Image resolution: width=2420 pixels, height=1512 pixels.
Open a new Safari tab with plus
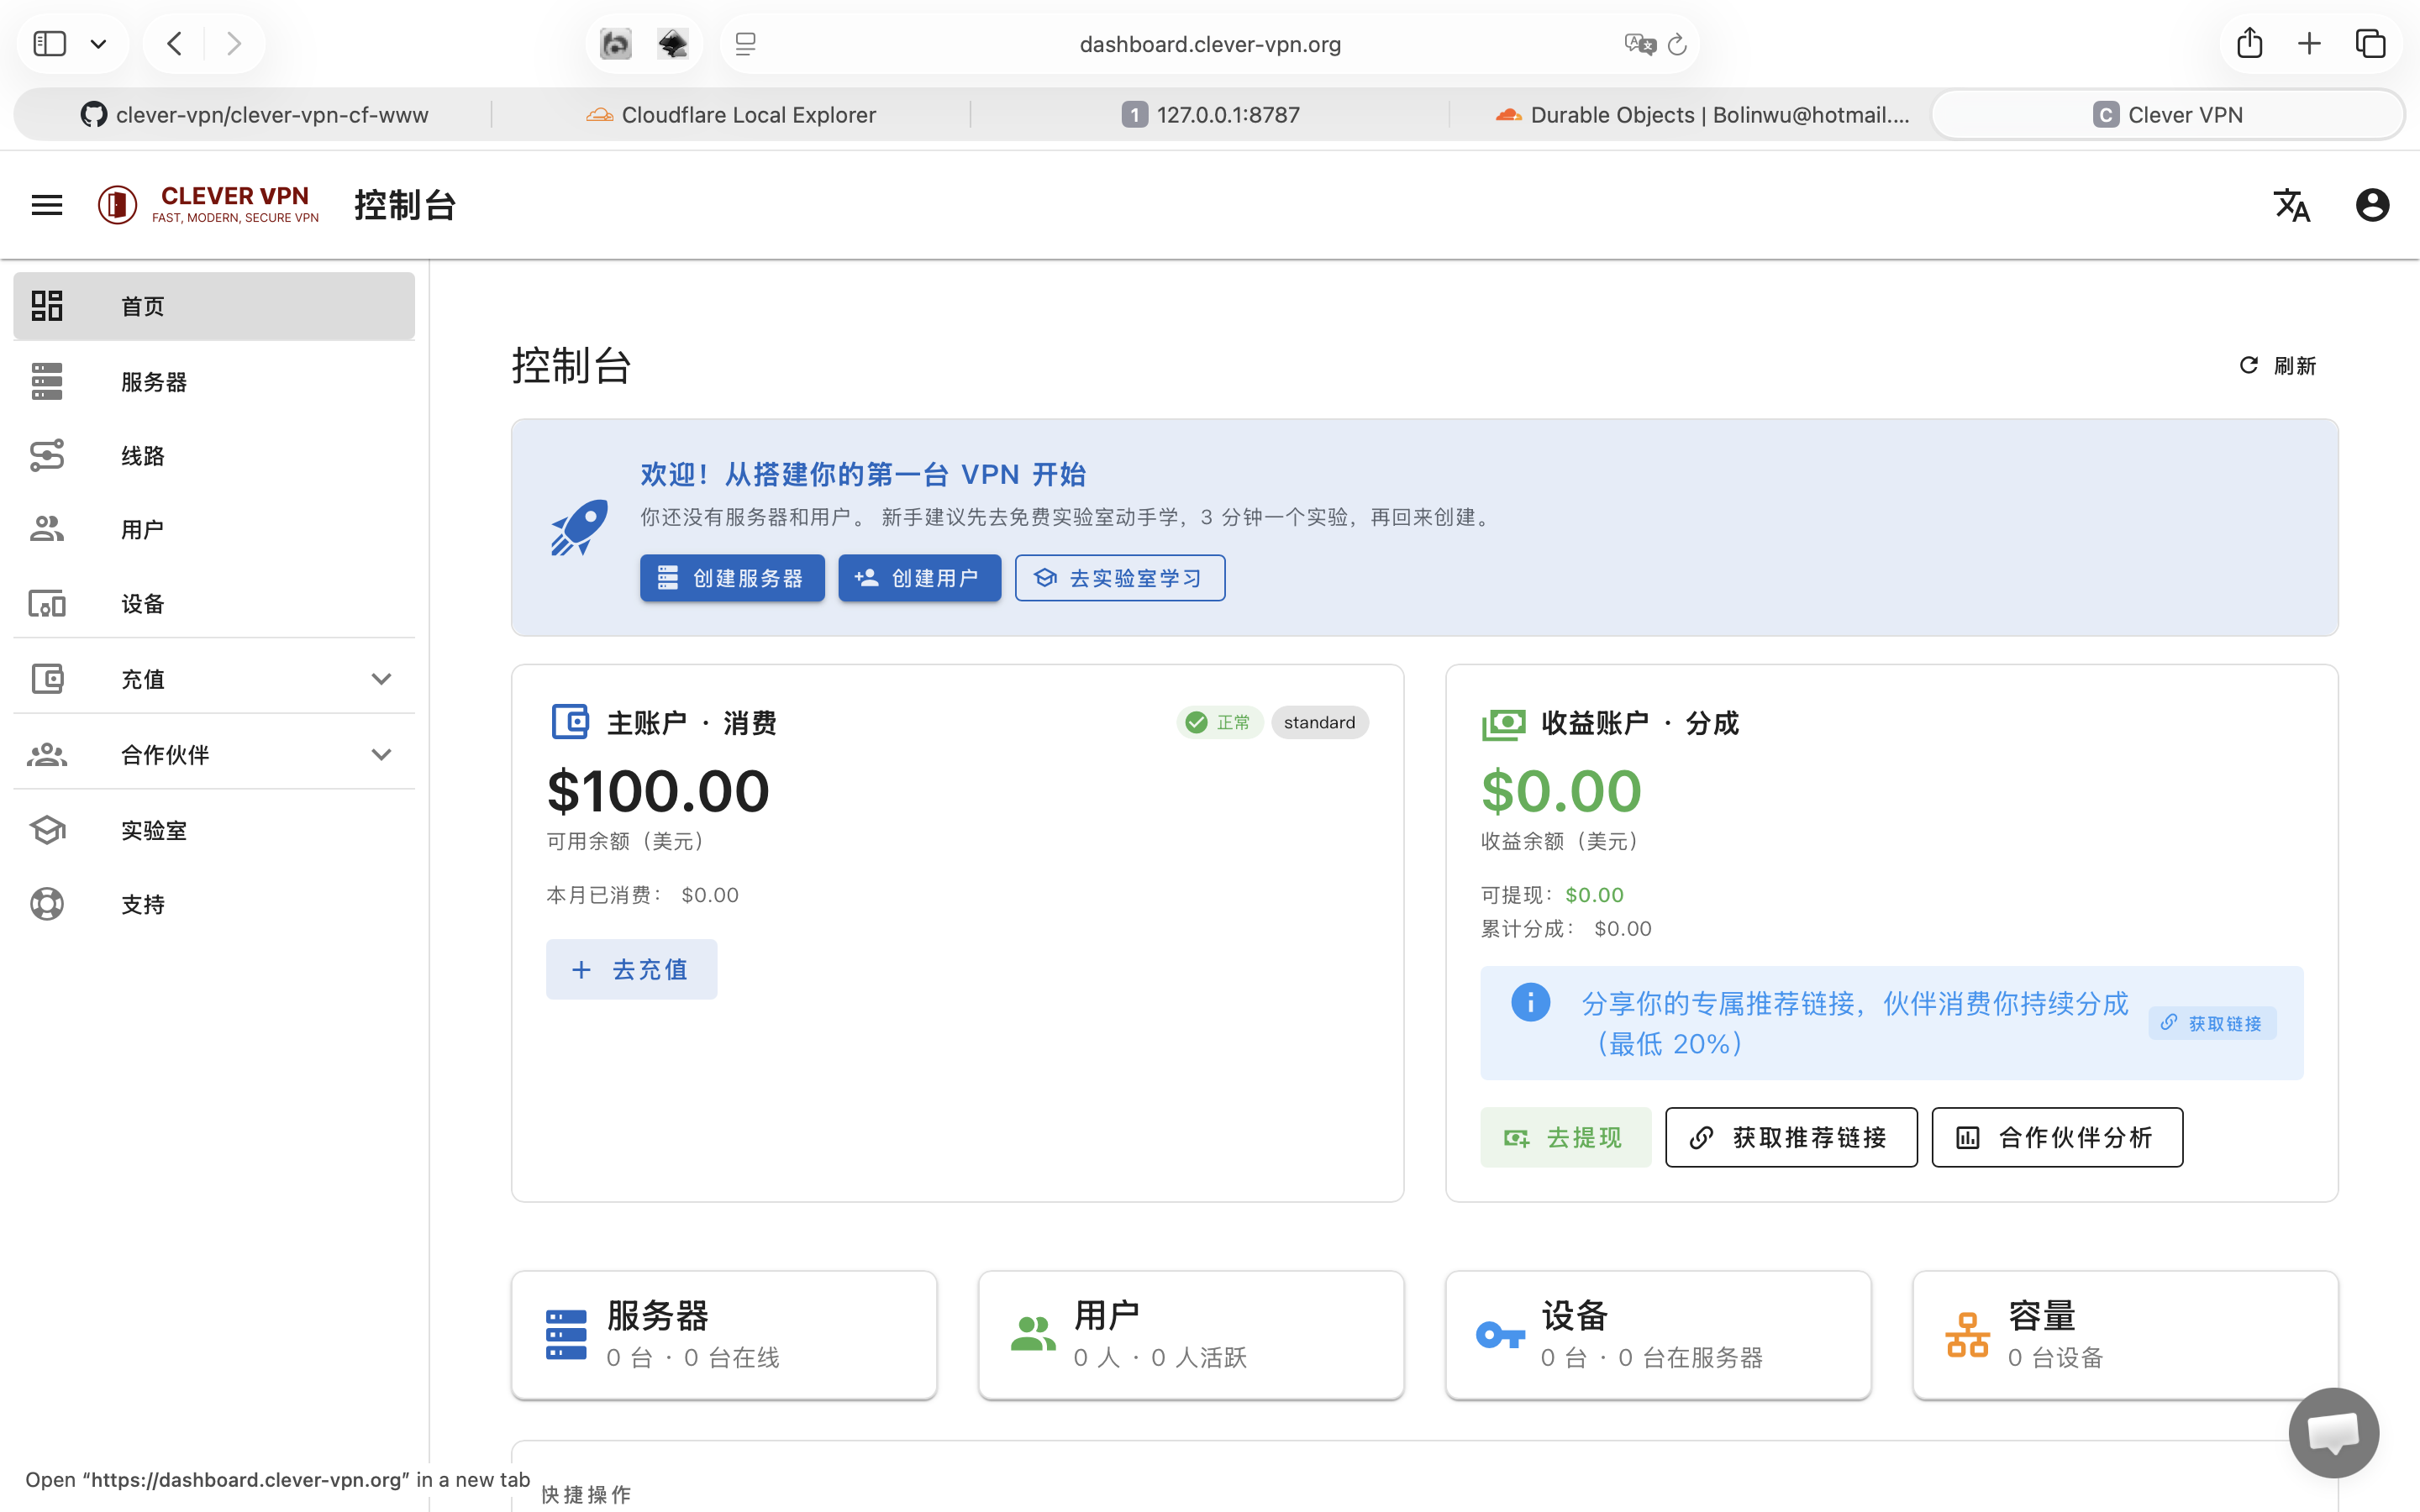pyautogui.click(x=2309, y=43)
